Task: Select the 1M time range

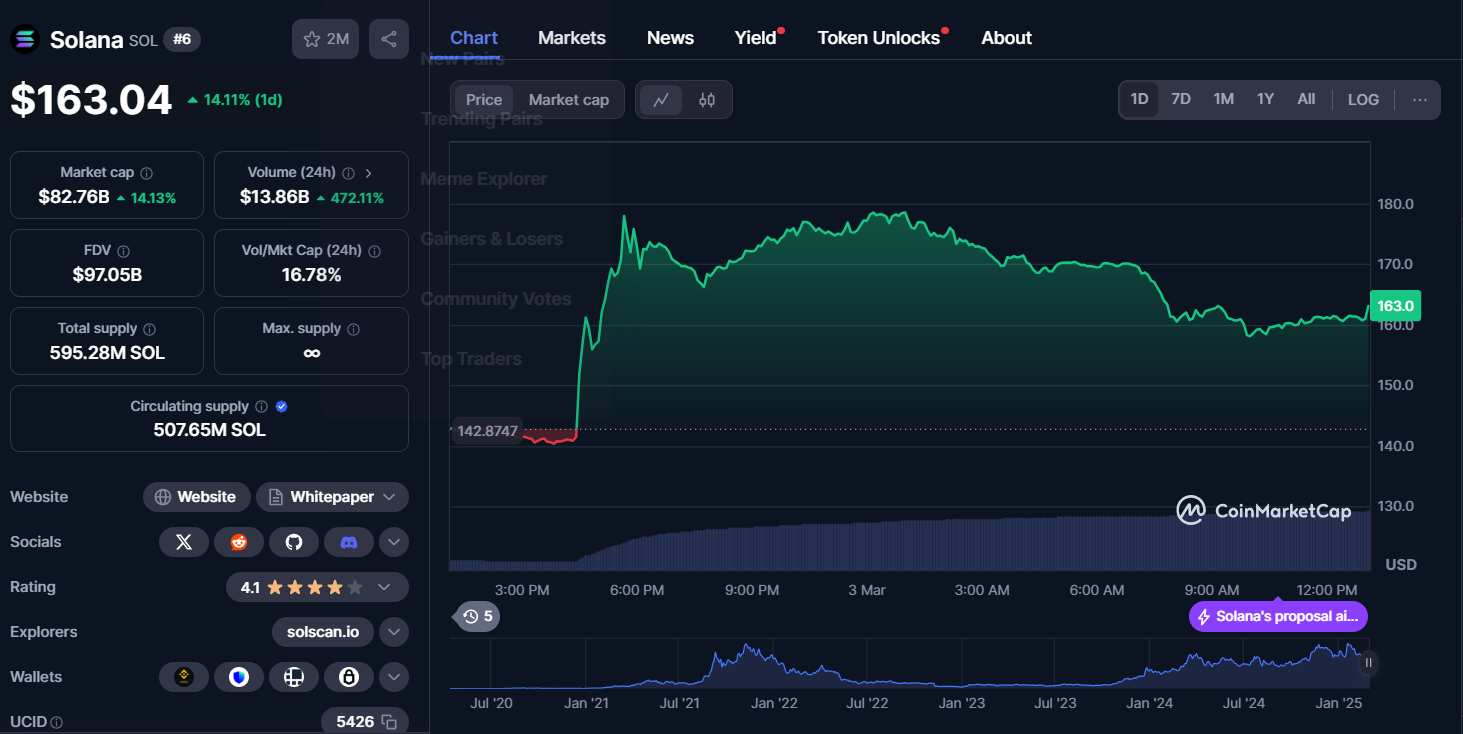Action: click(x=1223, y=100)
